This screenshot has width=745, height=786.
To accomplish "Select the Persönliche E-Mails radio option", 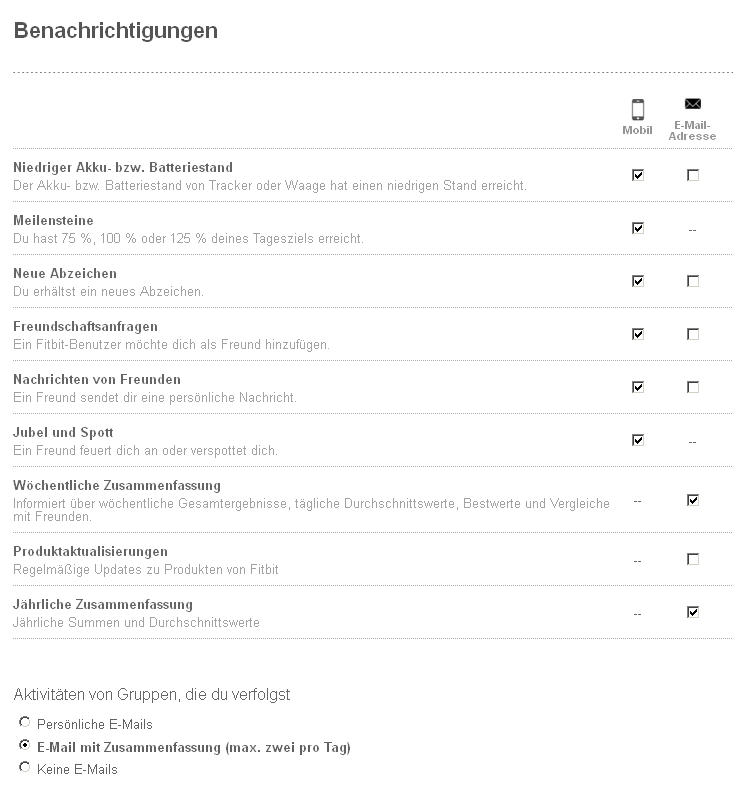I will [25, 722].
